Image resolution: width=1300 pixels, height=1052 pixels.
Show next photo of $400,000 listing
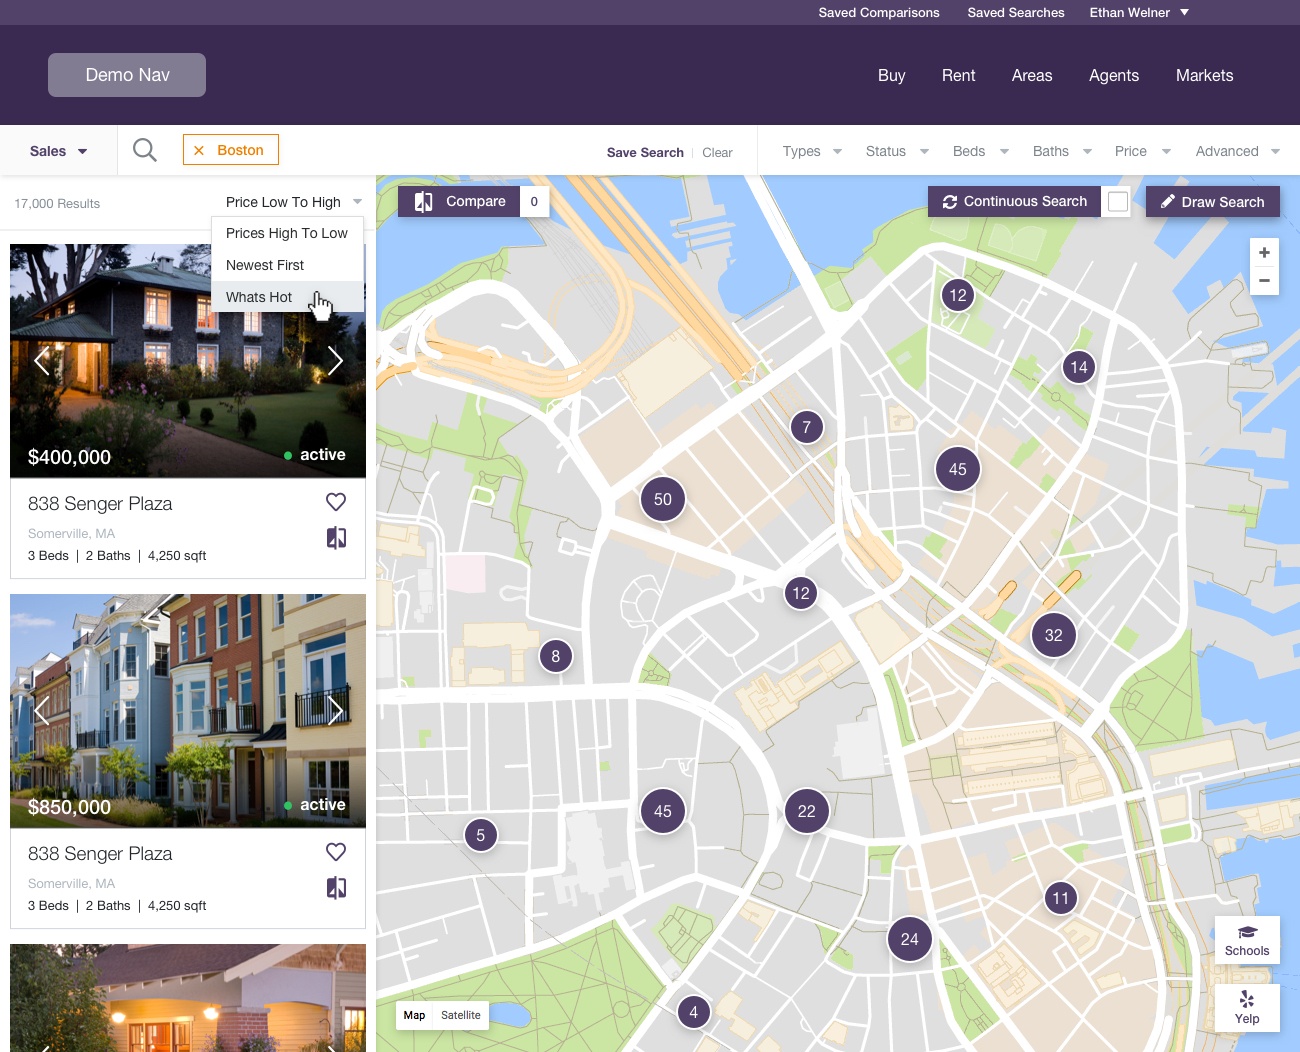tap(335, 360)
